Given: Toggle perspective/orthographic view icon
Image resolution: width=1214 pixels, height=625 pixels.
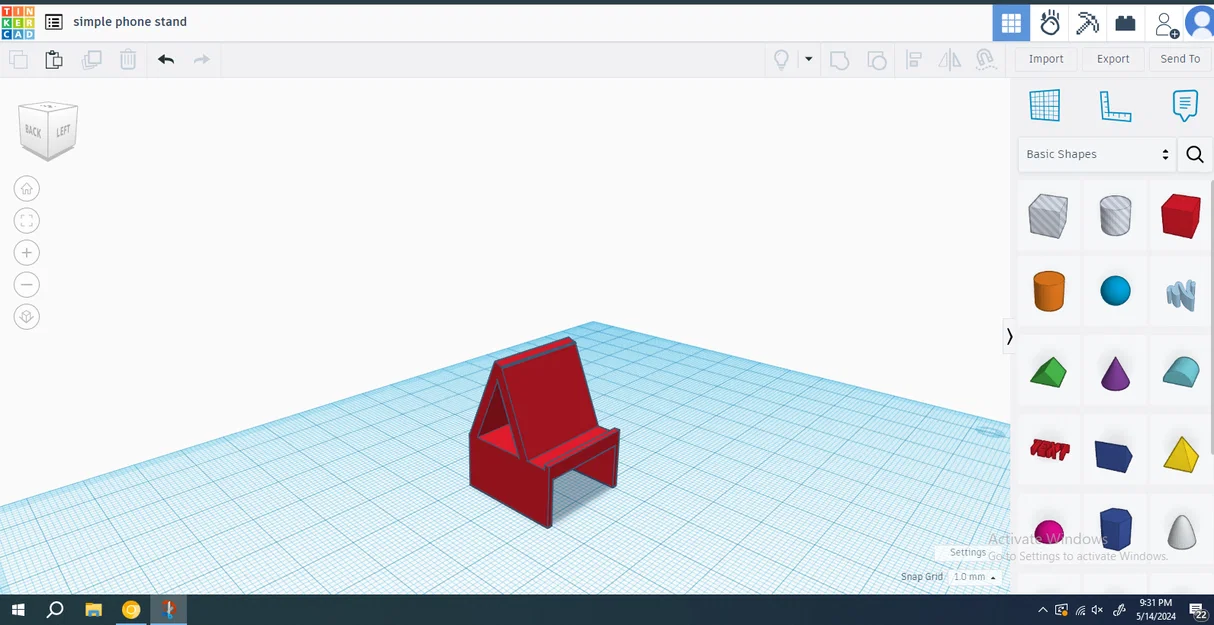Looking at the screenshot, I should pyautogui.click(x=27, y=316).
